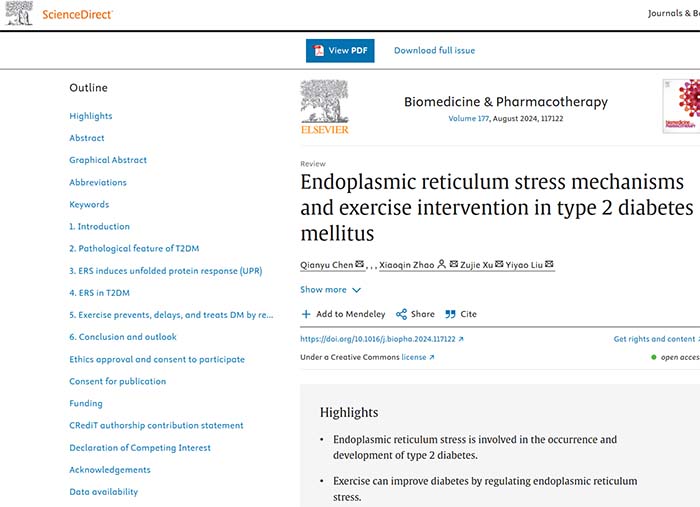Viewport: 700px width, 507px height.
Task: Open Get rights and content link
Action: pos(656,339)
